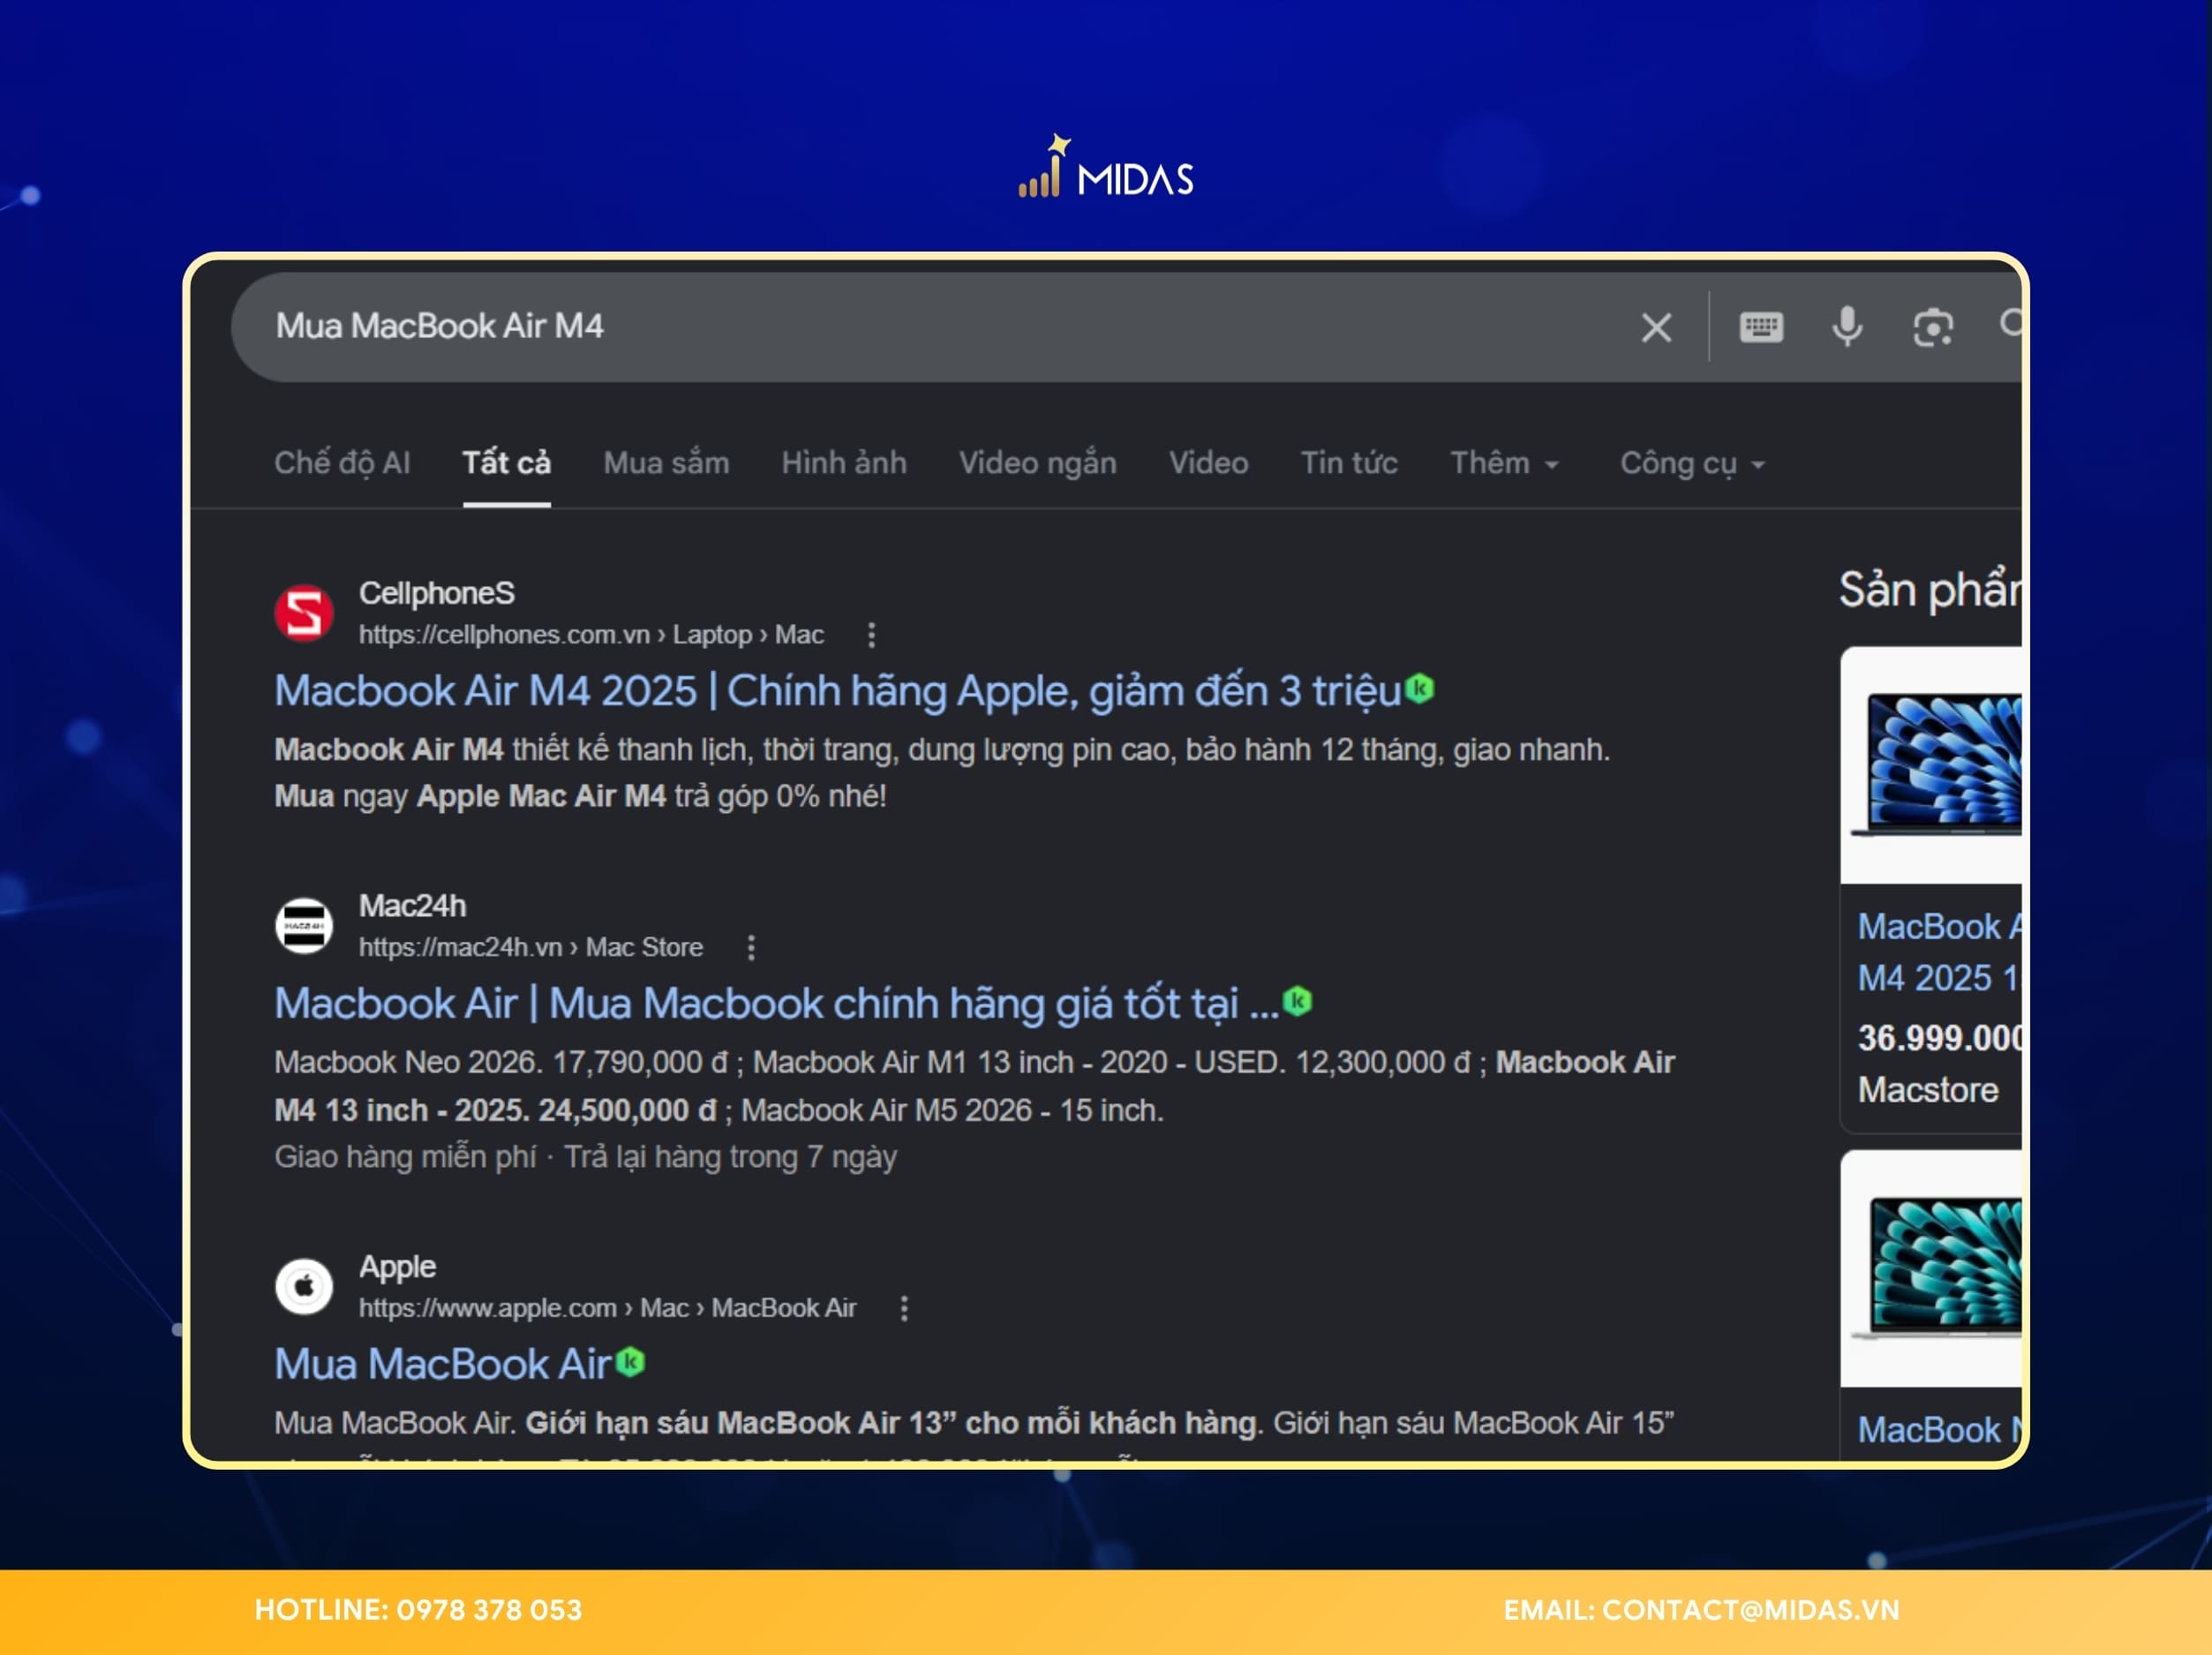
Task: Click the Mac24h site name
Action: coord(412,906)
